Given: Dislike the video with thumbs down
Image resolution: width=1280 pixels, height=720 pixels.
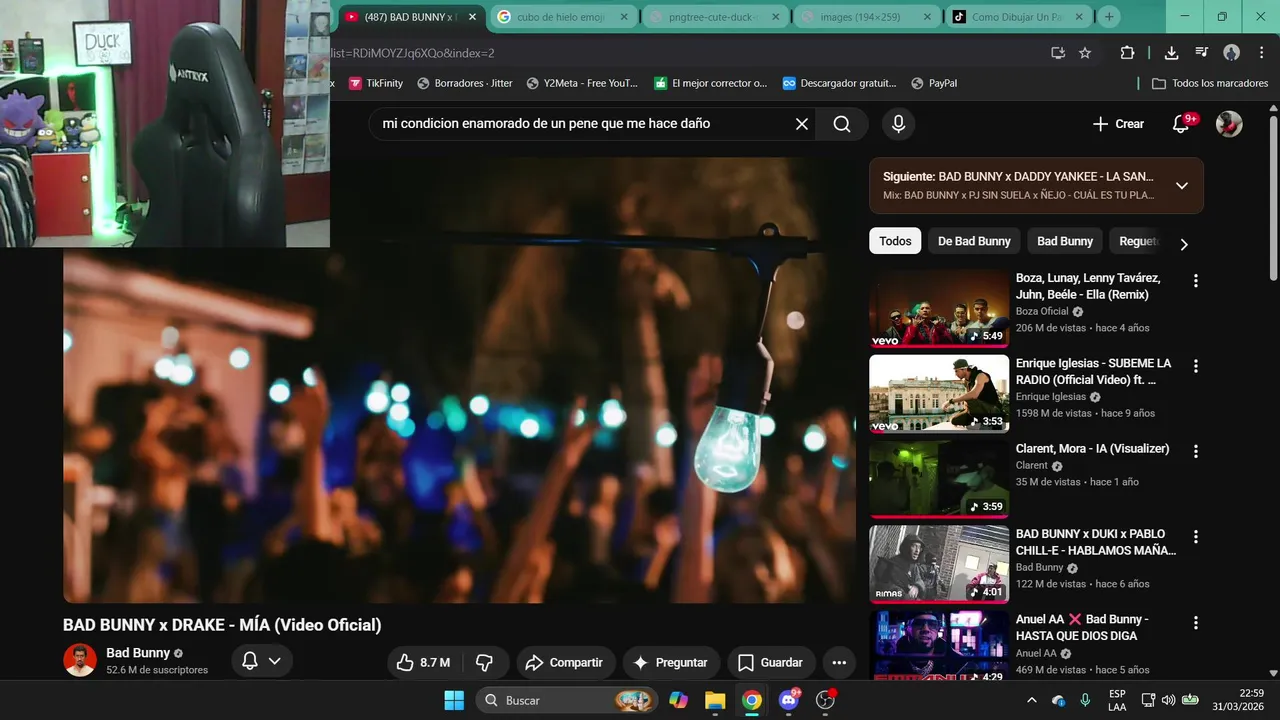Looking at the screenshot, I should [484, 662].
